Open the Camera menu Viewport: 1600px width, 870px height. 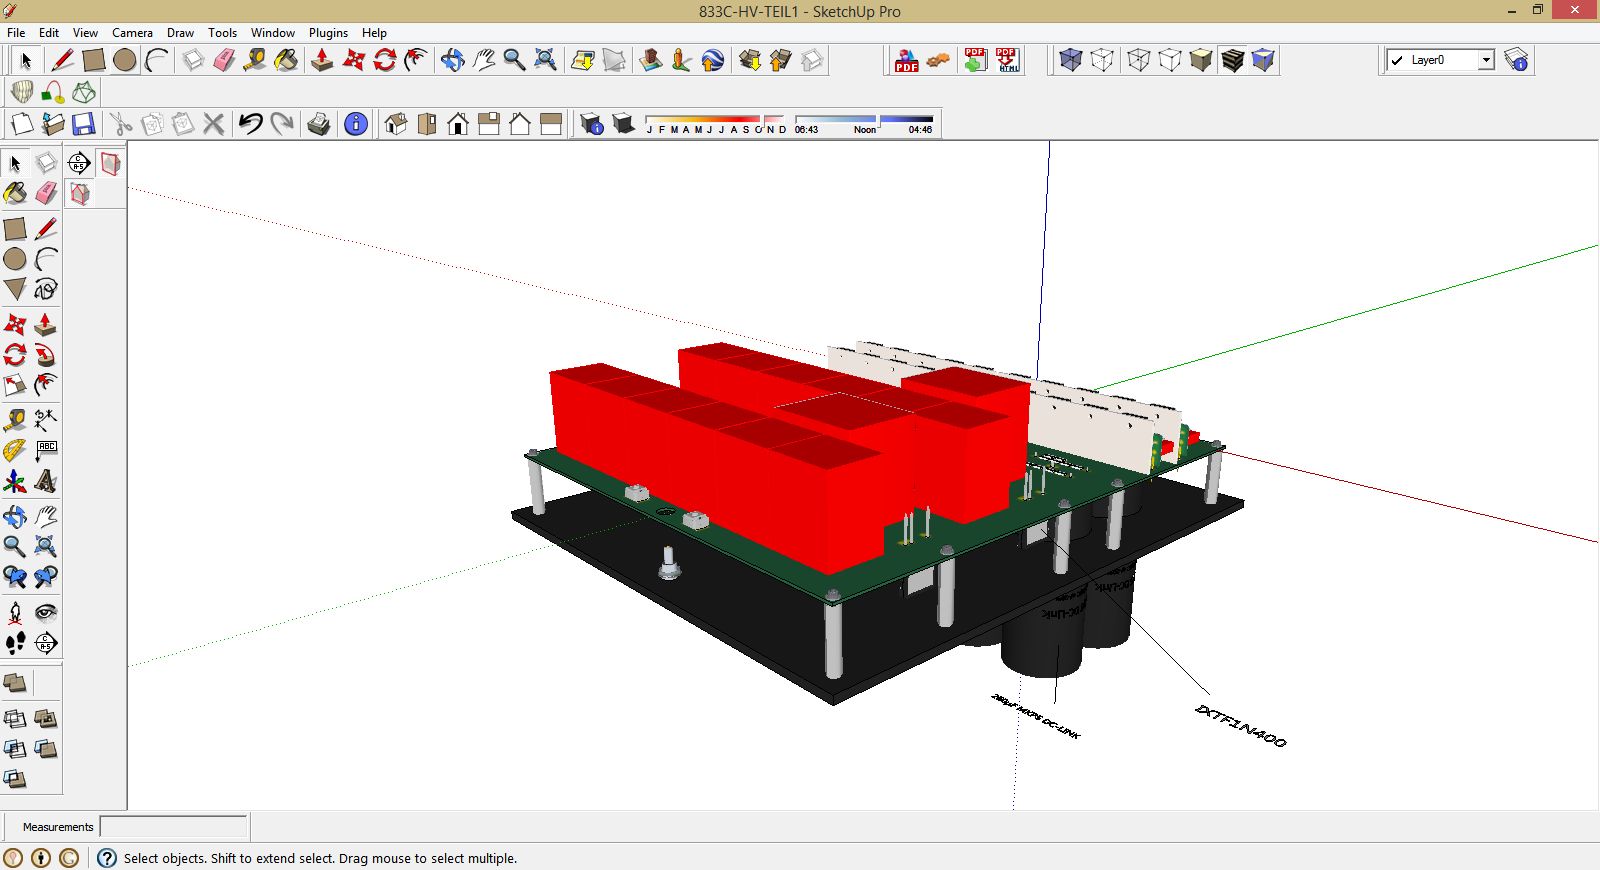[132, 33]
